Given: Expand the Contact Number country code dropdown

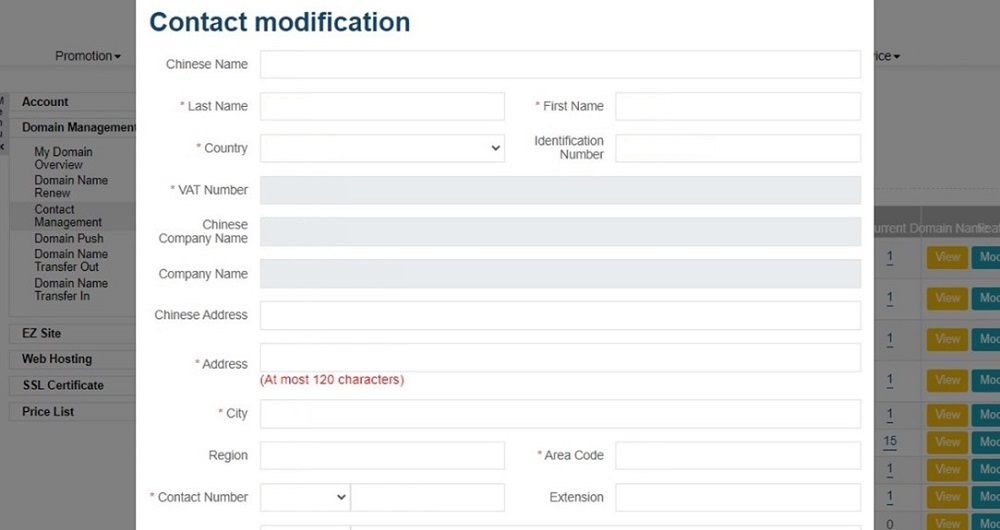Looking at the screenshot, I should click(305, 497).
